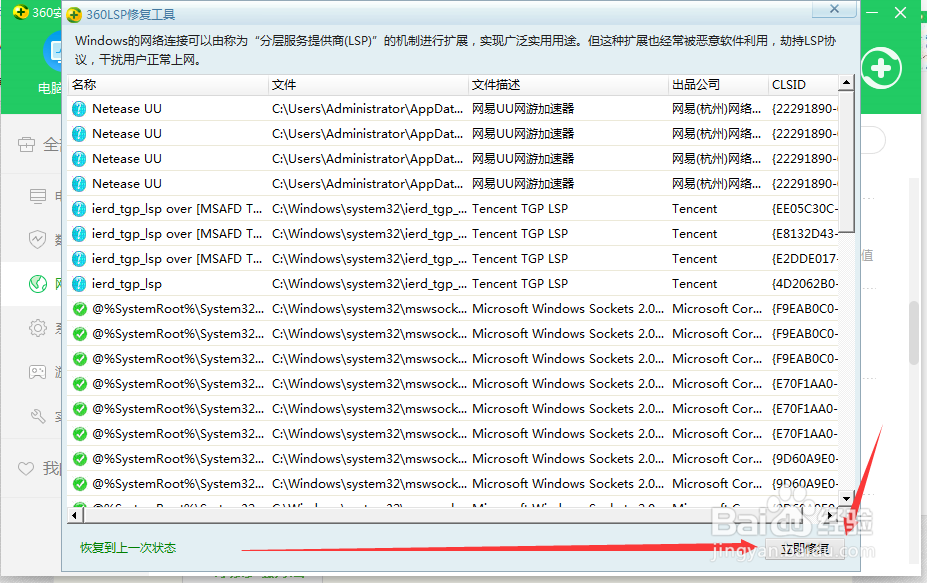This screenshot has height=583, width=927.
Task: Click the 文件描述 column header
Action: tap(568, 85)
